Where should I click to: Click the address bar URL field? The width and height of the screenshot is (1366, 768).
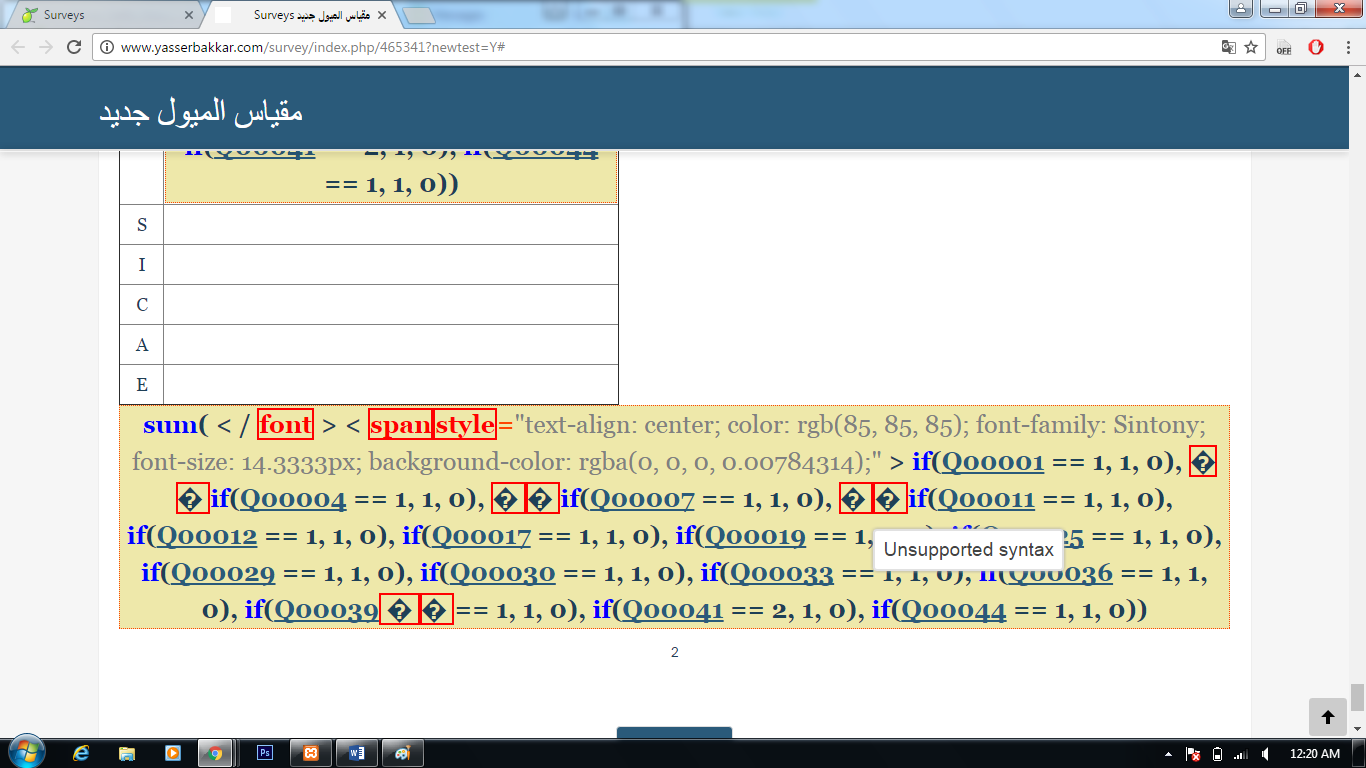coord(650,47)
